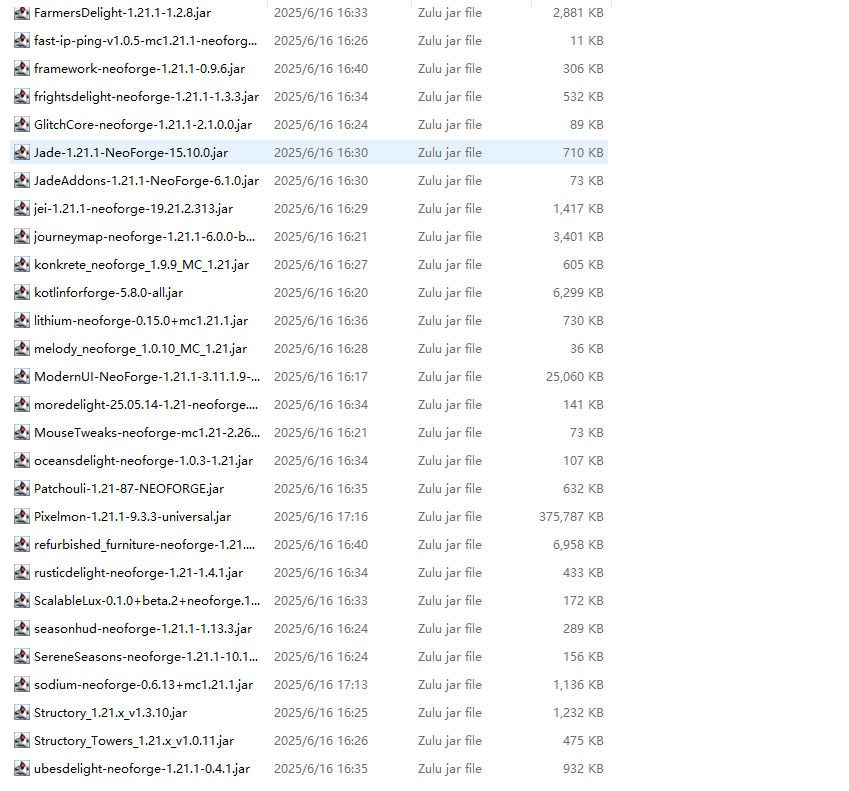Pick the icon beside sodium-neoforge-0.6.13+mc1.21.1.jar
Viewport: 849px width, 791px height.
pyautogui.click(x=21, y=685)
